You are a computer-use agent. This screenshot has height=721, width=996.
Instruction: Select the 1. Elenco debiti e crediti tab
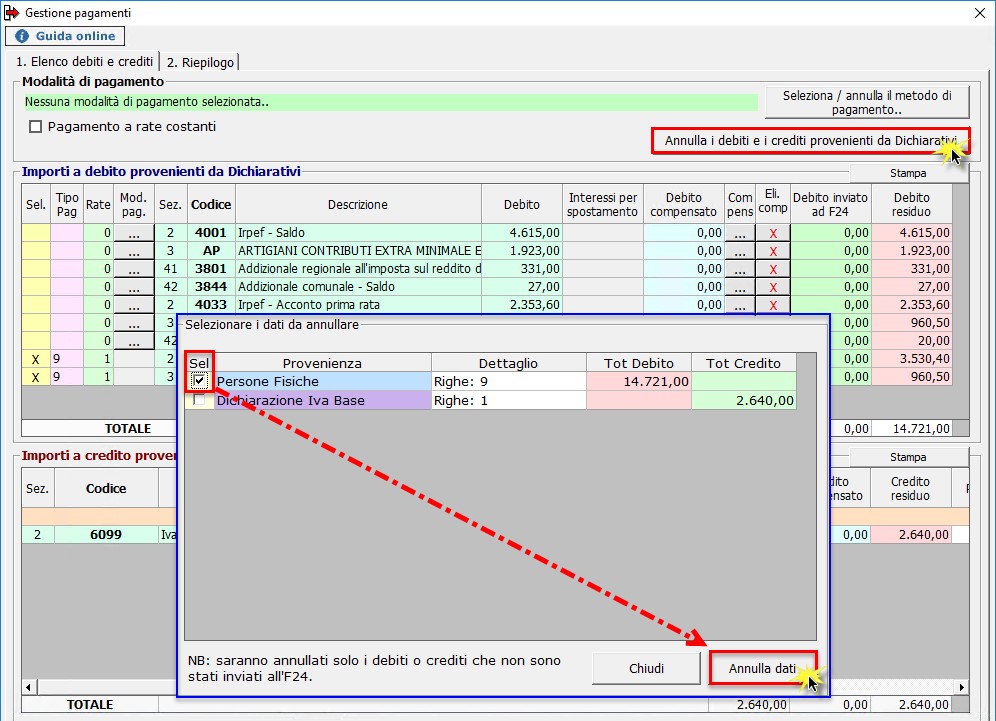(x=84, y=62)
